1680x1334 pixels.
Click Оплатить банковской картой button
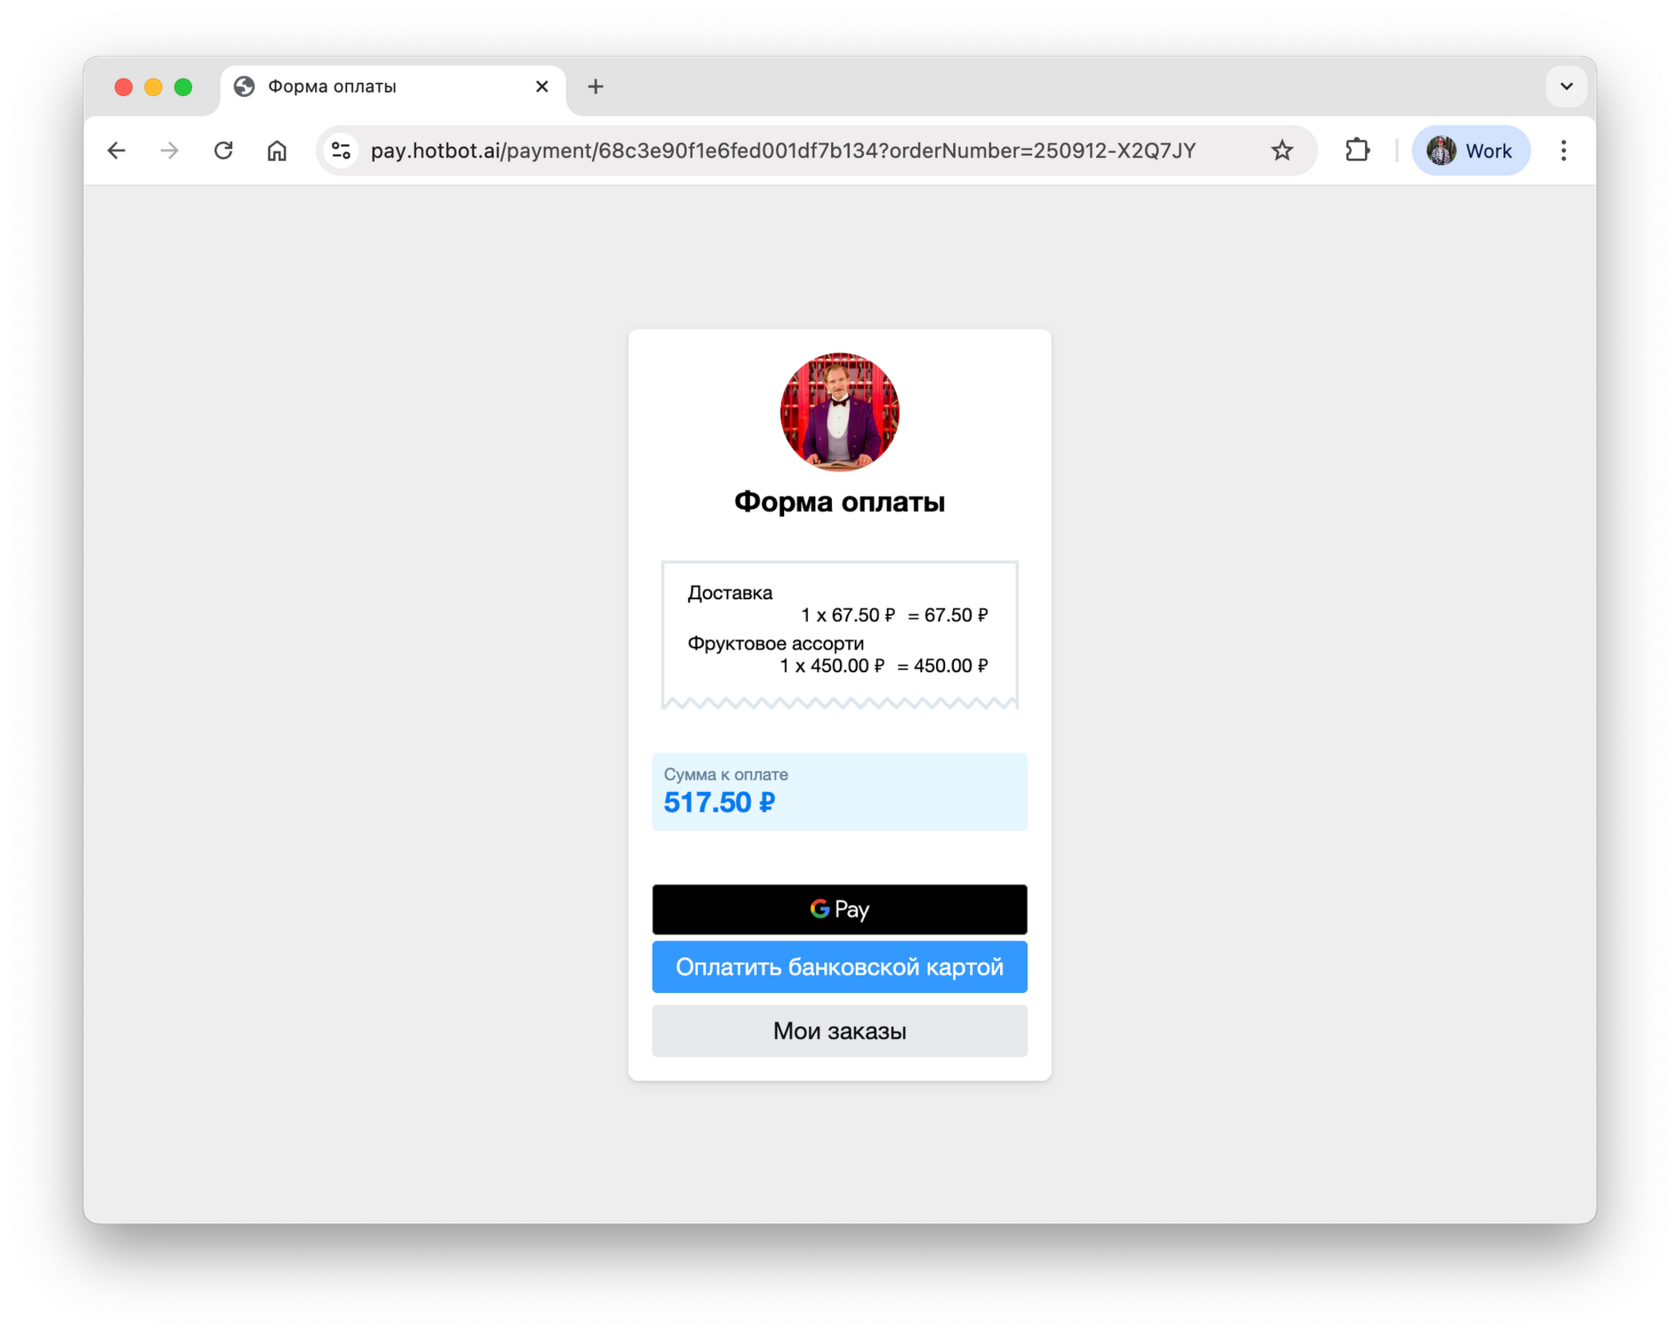[x=840, y=967]
